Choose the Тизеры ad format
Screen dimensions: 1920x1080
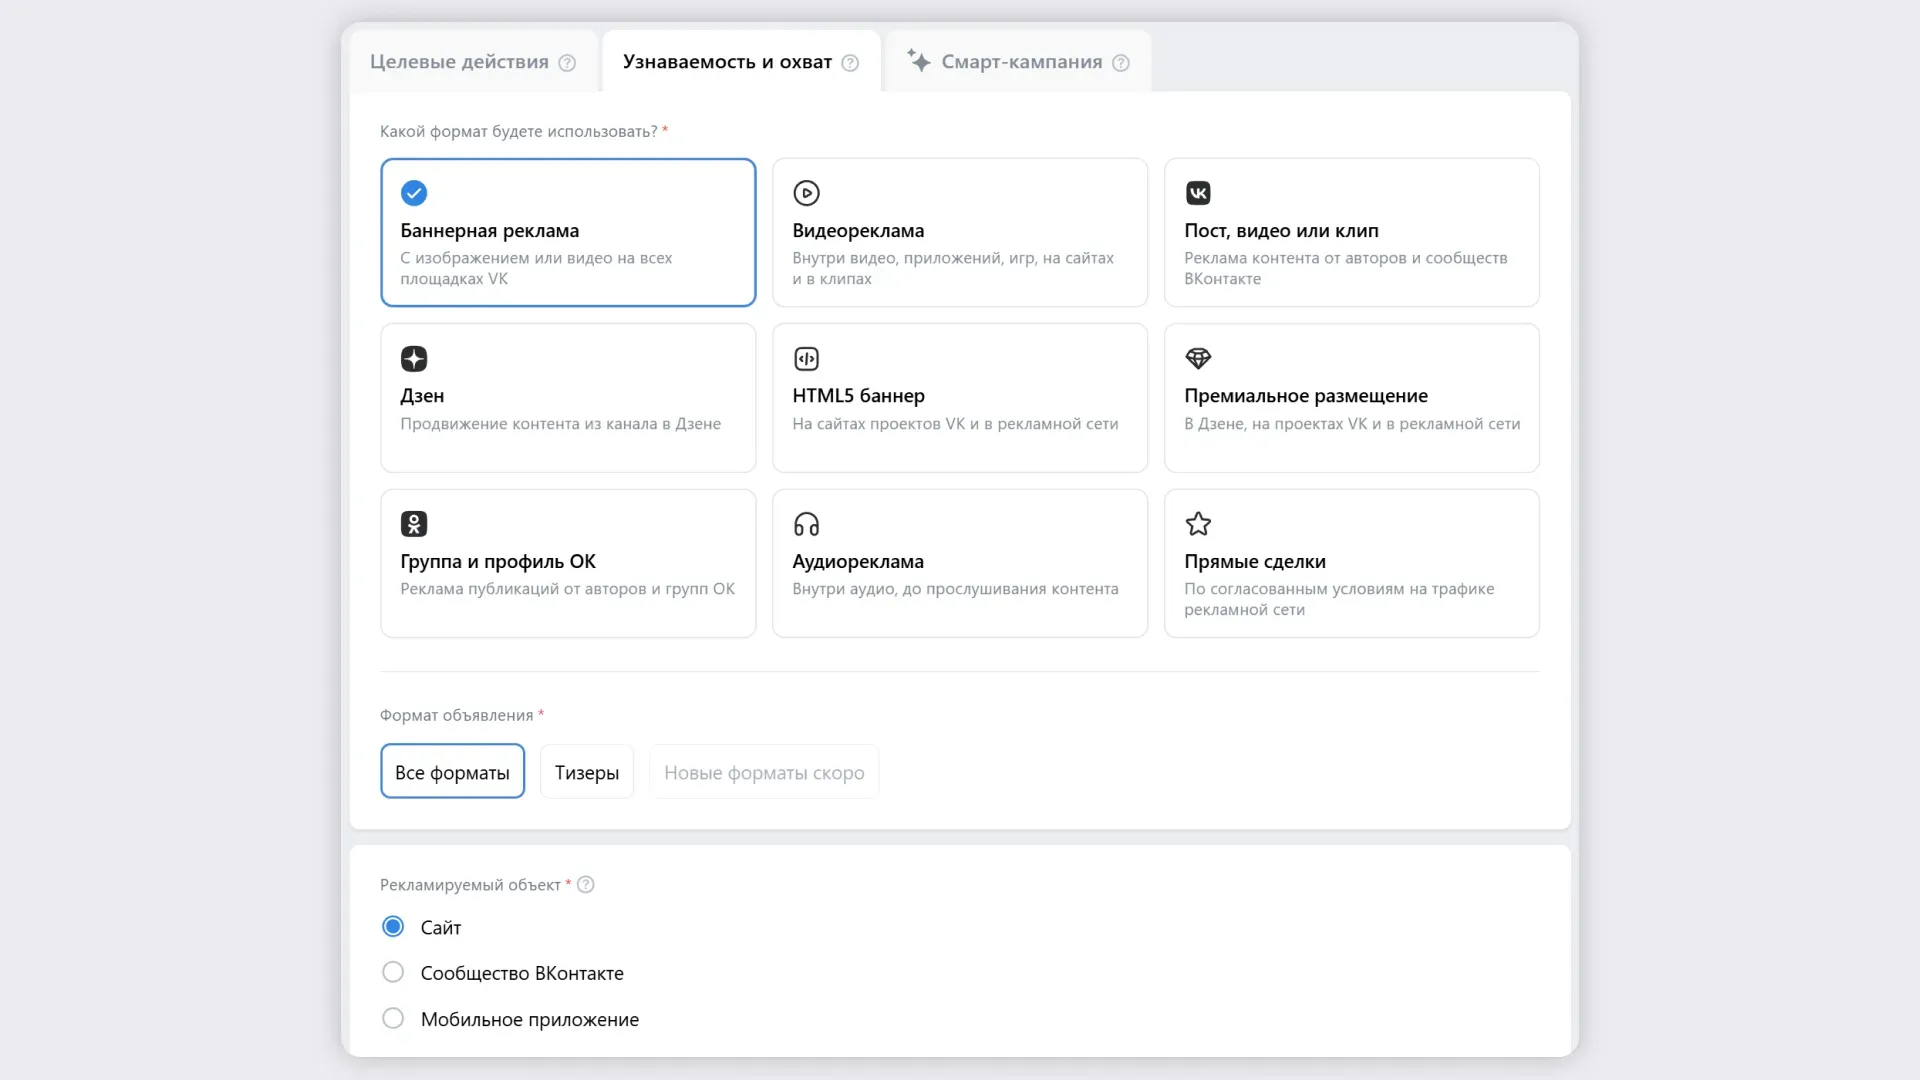(587, 771)
